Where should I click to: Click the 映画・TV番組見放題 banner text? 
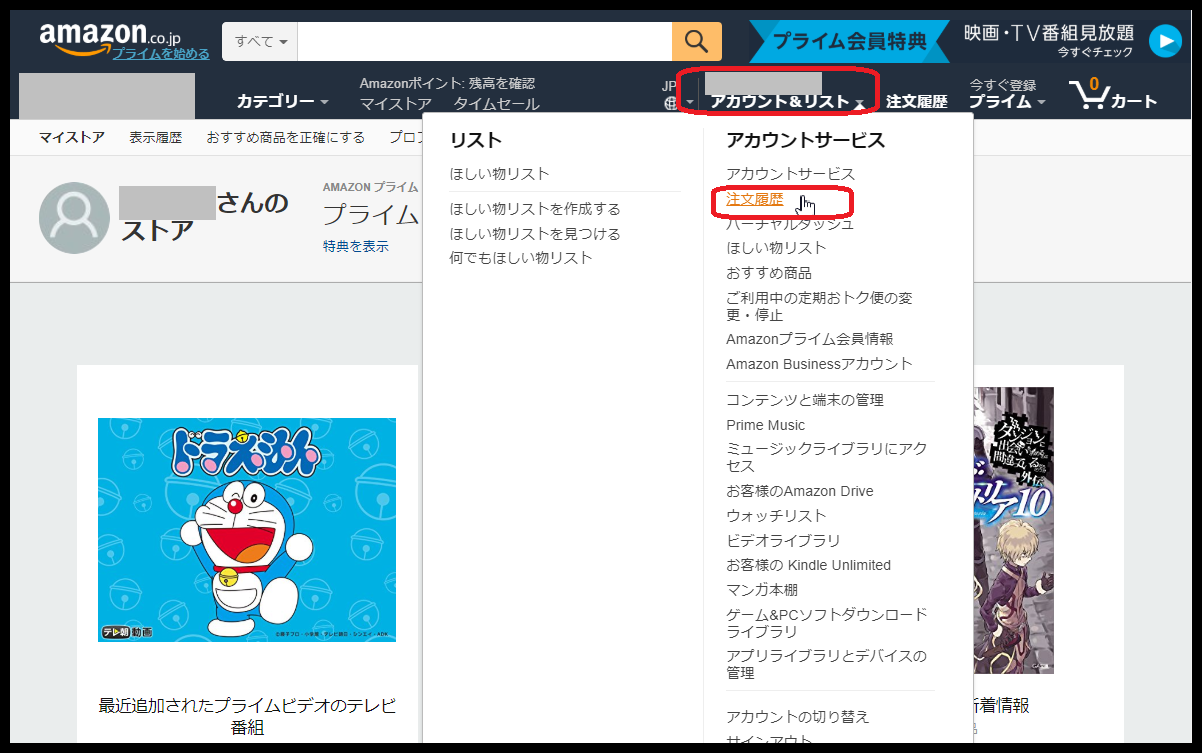point(1049,33)
